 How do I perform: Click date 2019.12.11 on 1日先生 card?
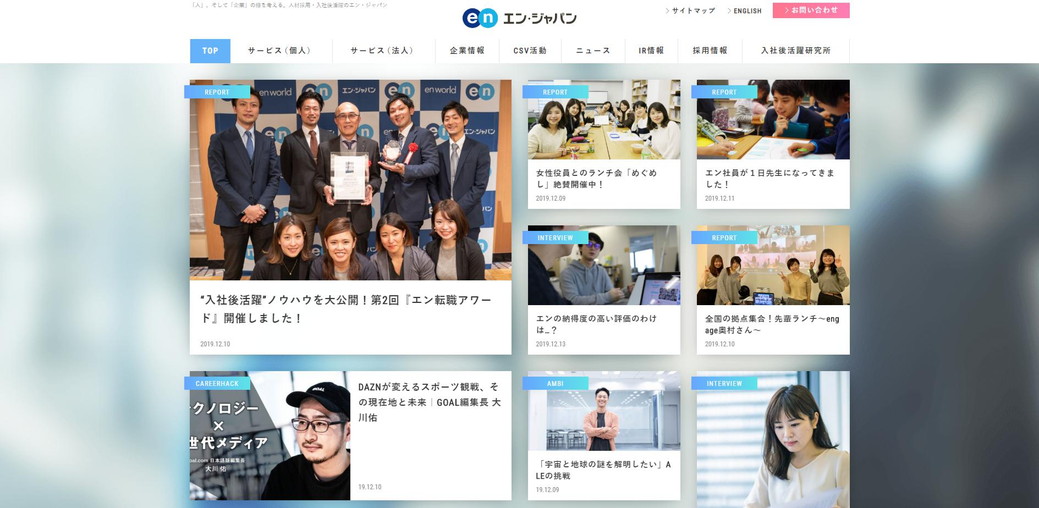click(720, 199)
